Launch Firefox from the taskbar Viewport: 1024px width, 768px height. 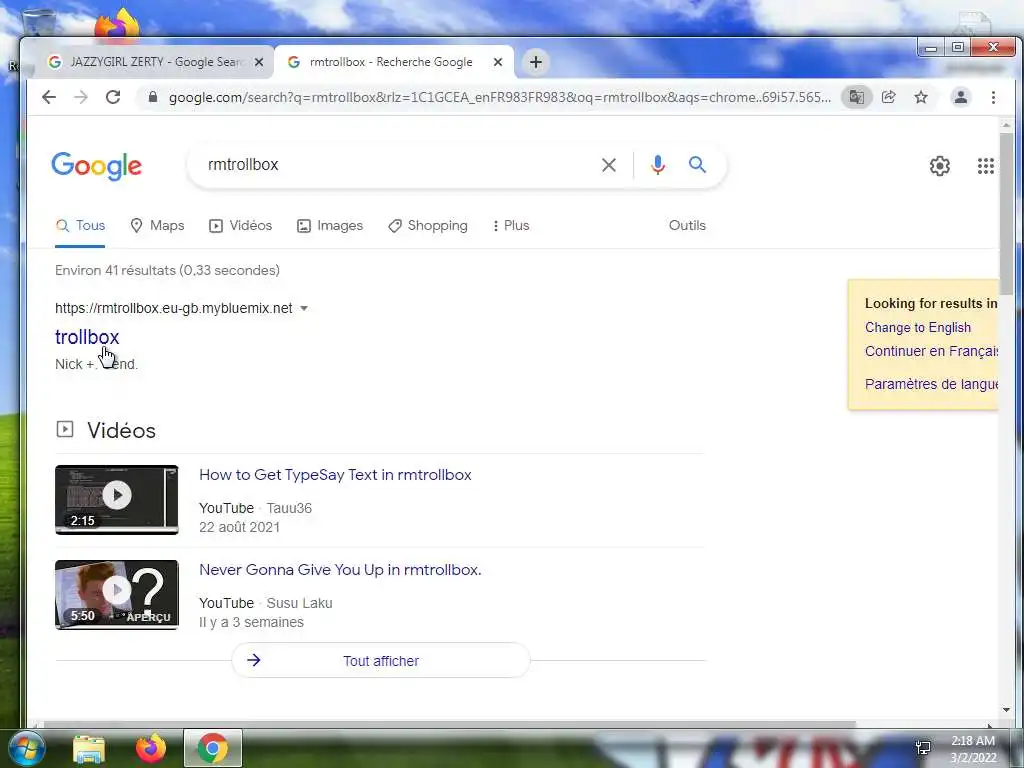pyautogui.click(x=151, y=748)
